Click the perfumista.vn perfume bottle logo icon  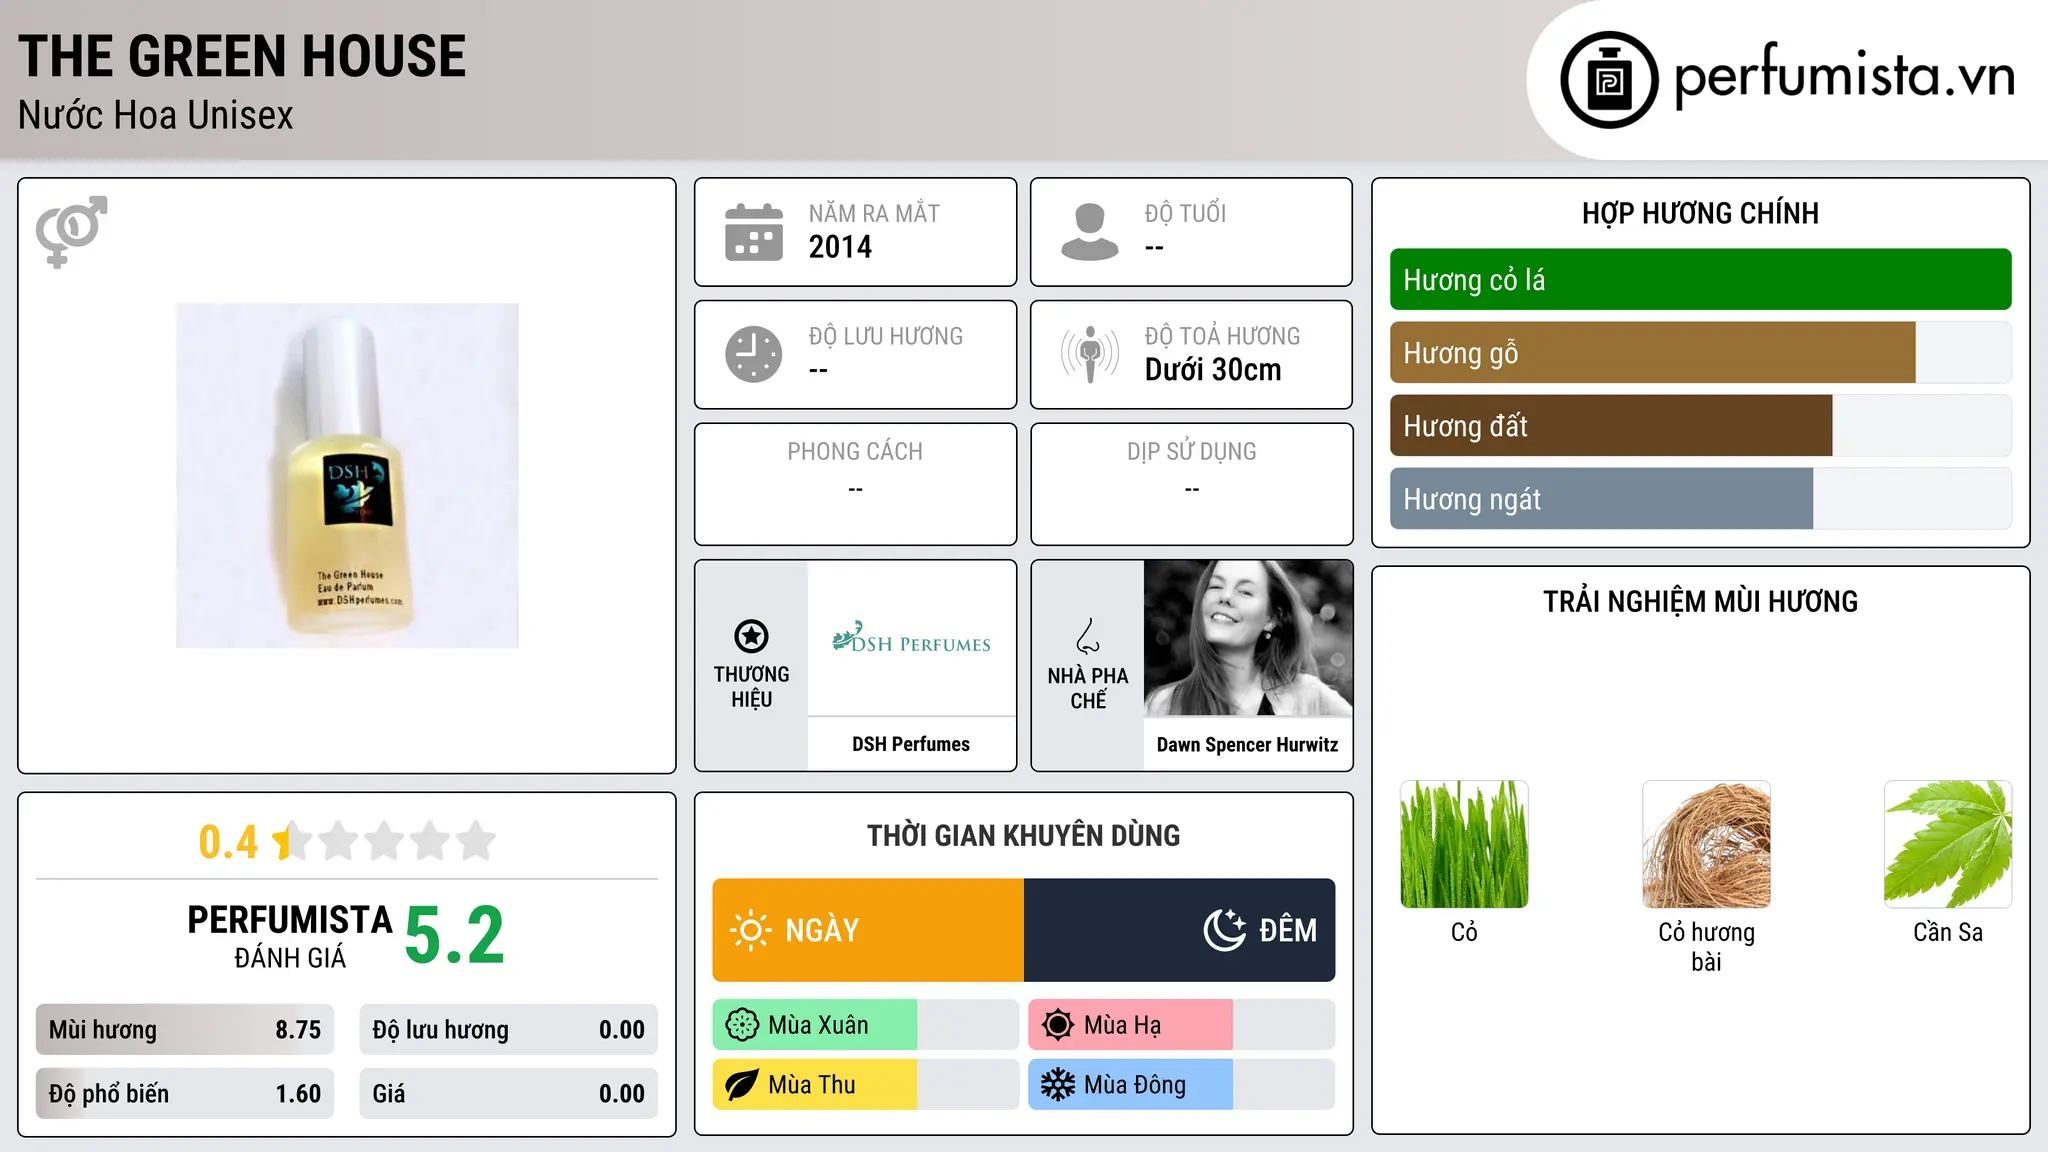pyautogui.click(x=1609, y=80)
